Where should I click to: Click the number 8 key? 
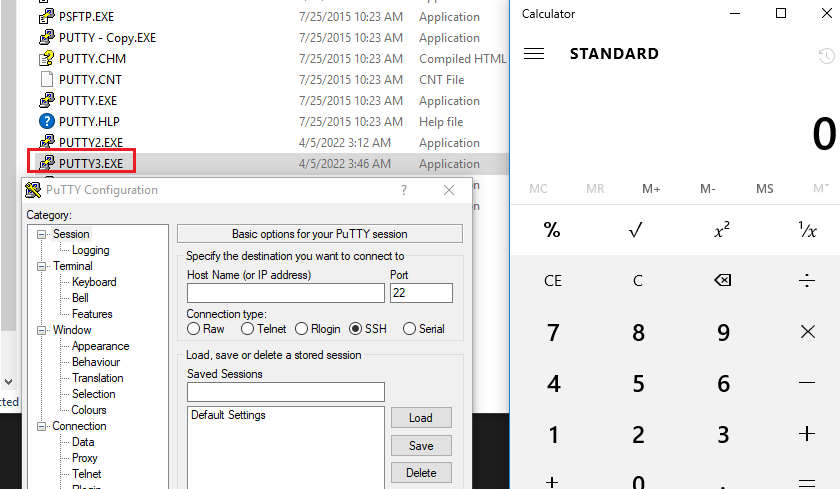(x=638, y=332)
